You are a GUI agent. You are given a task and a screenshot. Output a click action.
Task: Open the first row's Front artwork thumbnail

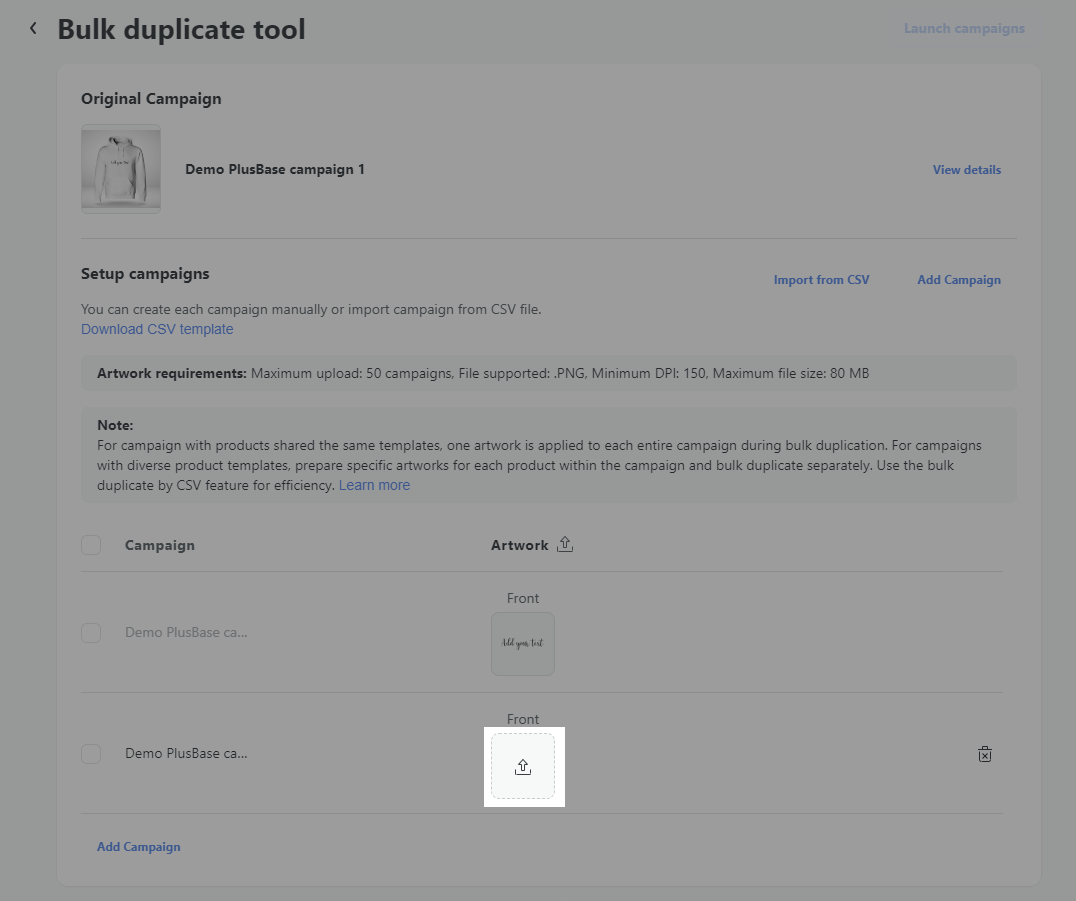523,644
